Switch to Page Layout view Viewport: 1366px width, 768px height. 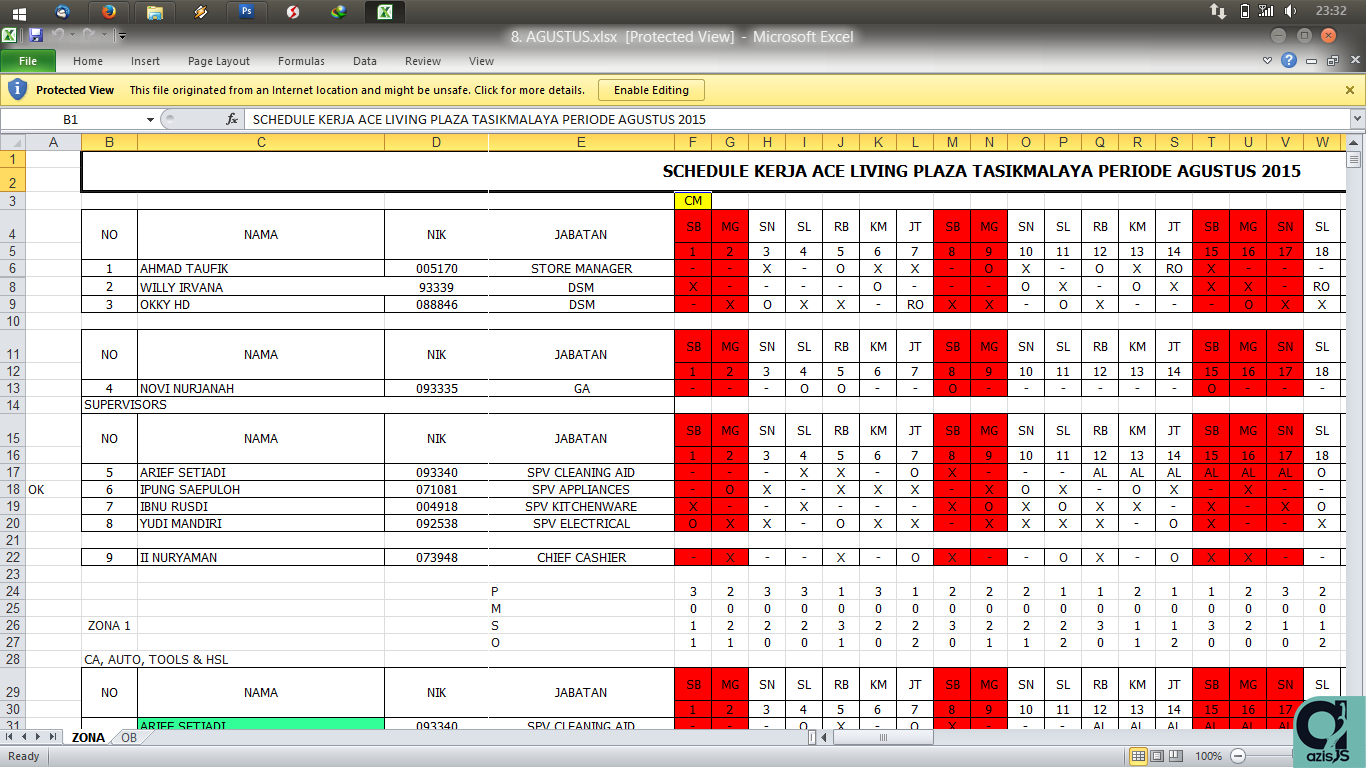(1158, 756)
